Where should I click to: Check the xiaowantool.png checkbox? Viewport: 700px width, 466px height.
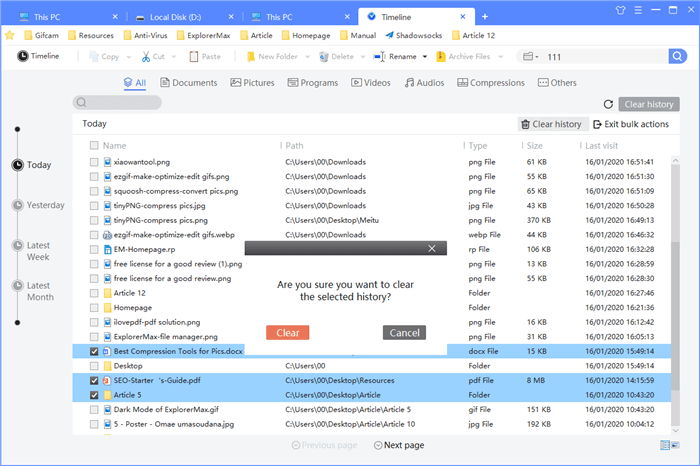click(x=94, y=162)
